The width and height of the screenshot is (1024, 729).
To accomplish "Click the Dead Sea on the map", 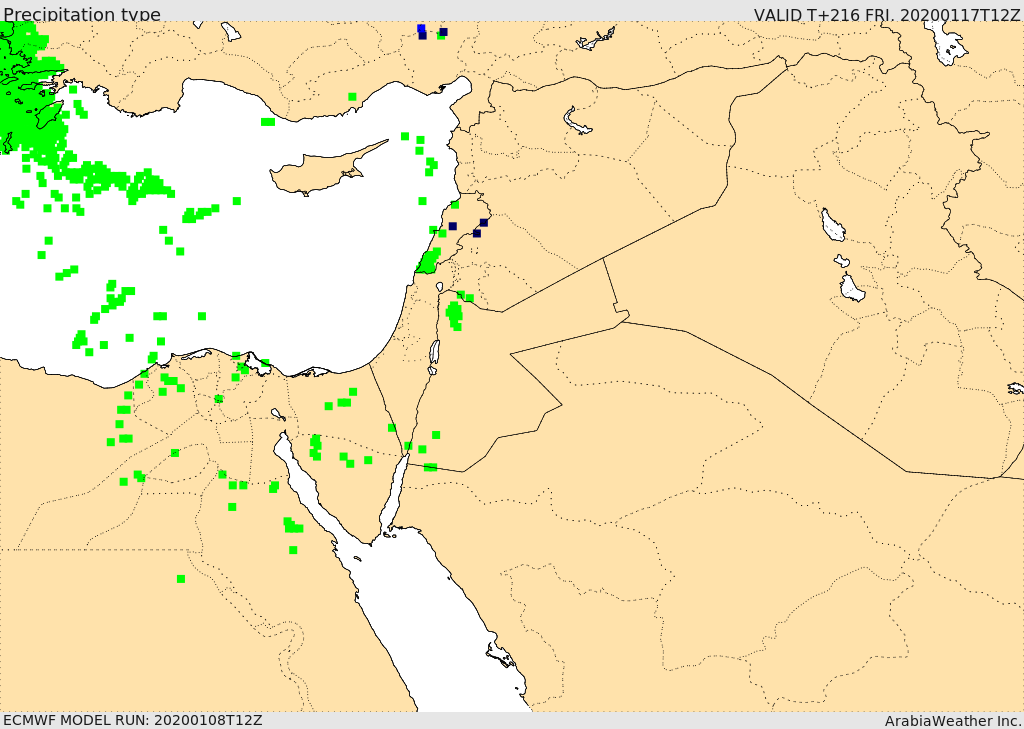I will coord(434,353).
